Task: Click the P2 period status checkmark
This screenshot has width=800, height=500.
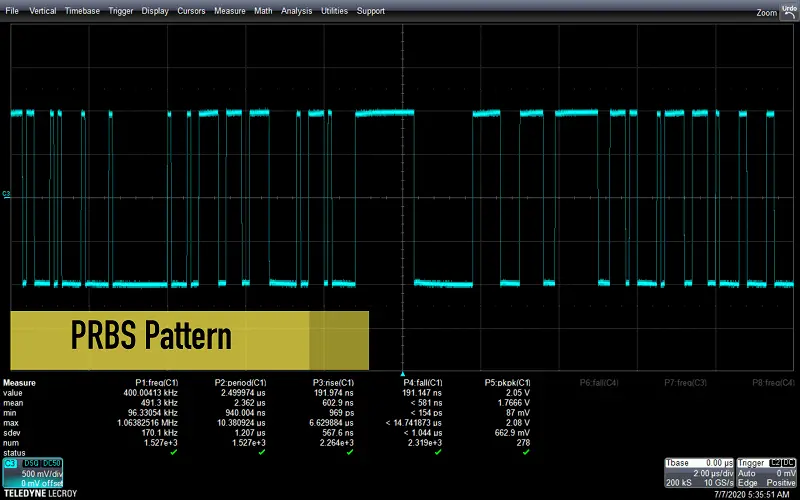Action: tap(261, 452)
